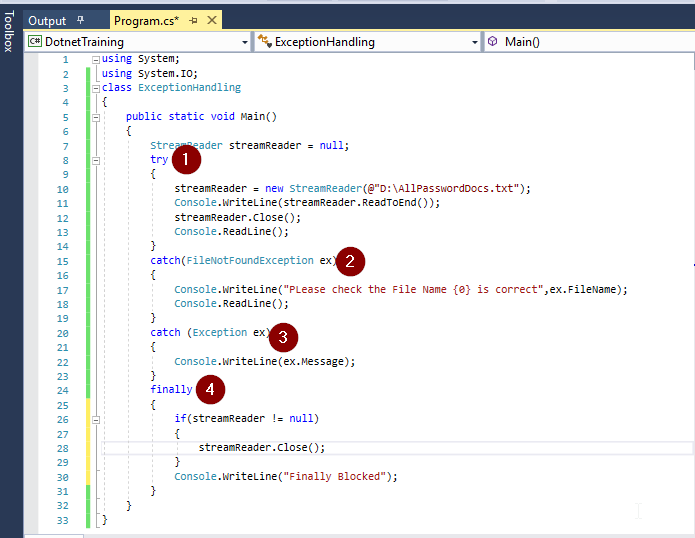Click line number 10 in the margin
Viewport: 695px width, 538px height.
coord(62,189)
